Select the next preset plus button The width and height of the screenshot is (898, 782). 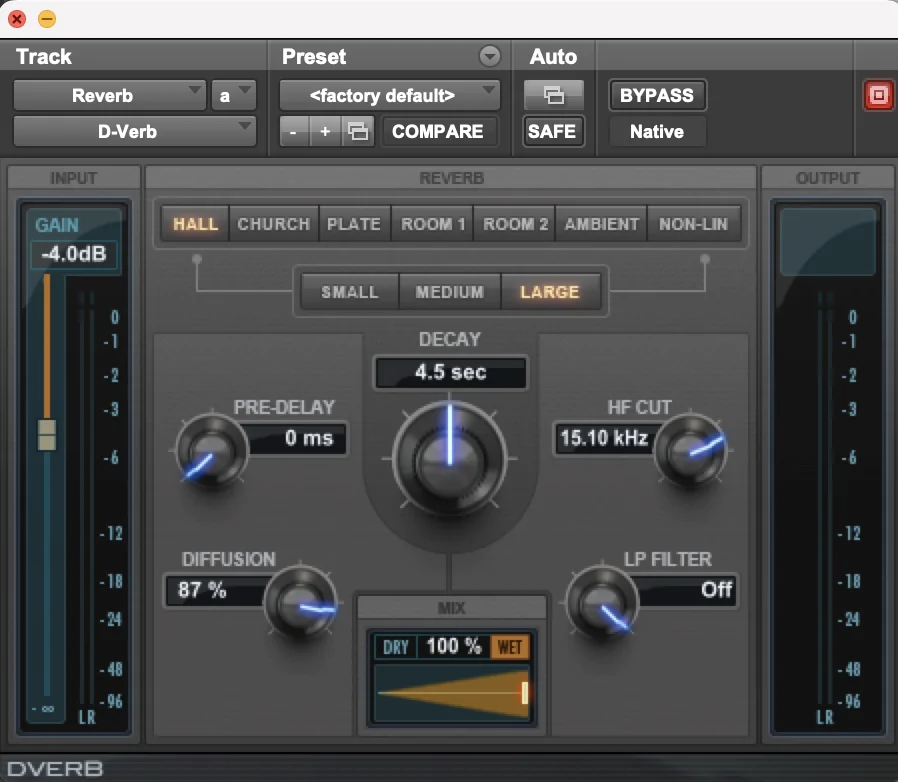click(325, 132)
